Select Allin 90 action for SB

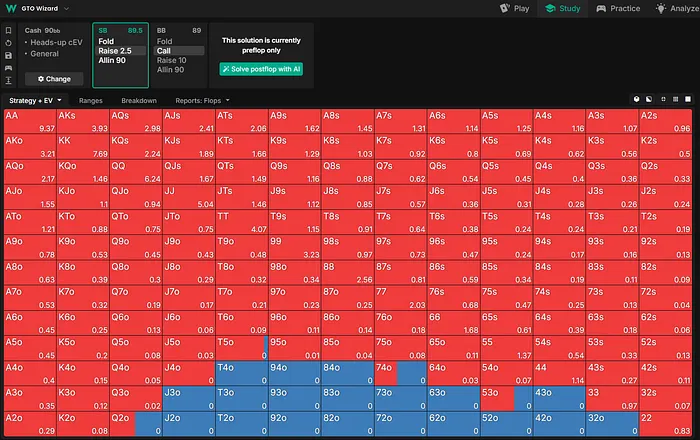(112, 59)
